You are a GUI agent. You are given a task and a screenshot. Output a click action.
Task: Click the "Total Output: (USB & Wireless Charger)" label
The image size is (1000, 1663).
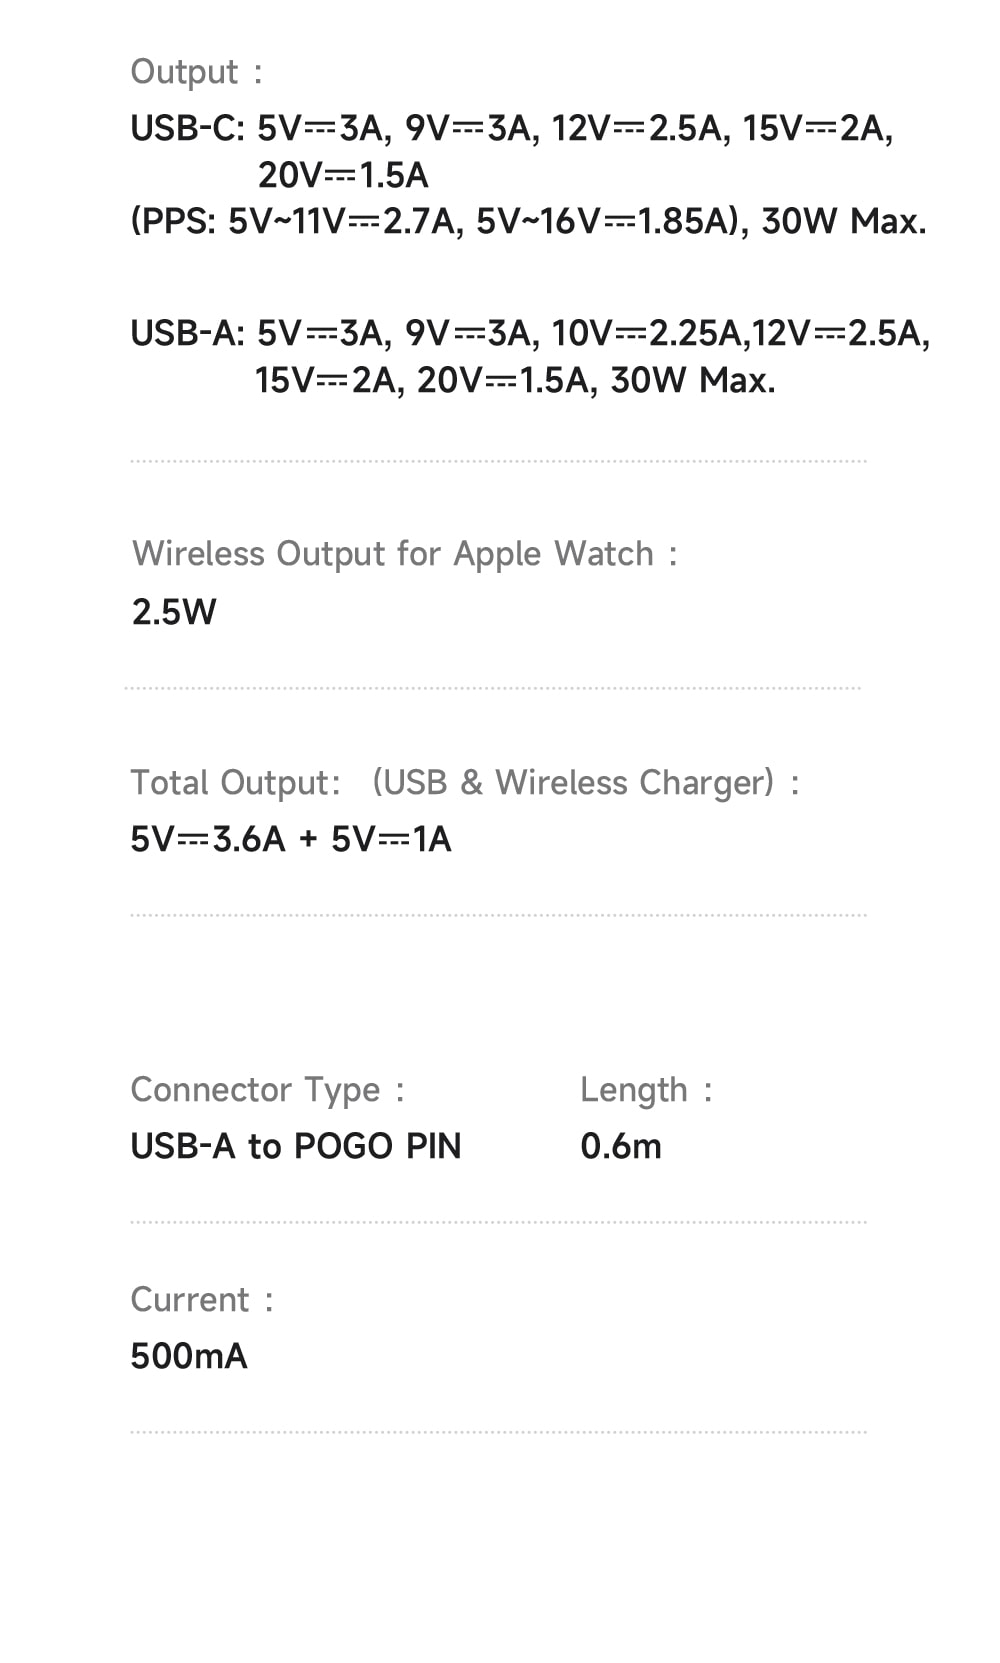(464, 782)
